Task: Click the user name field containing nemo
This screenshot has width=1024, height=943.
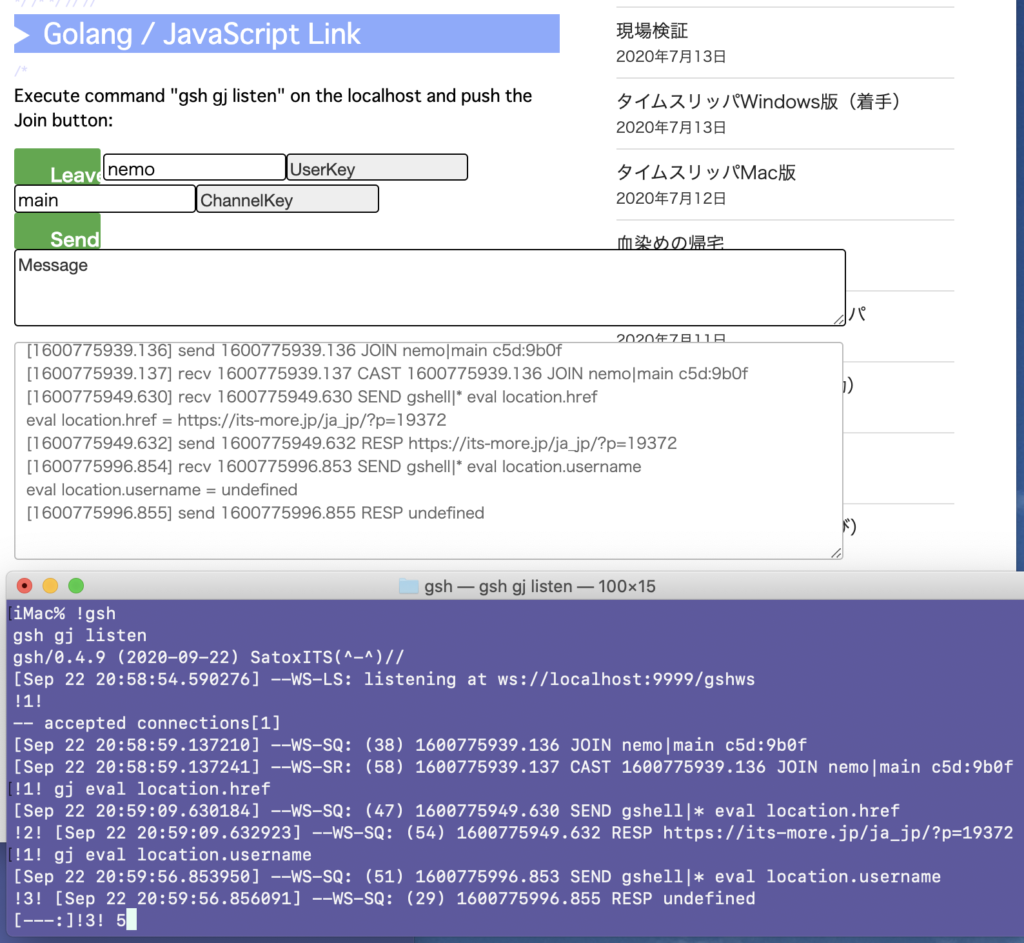Action: (x=194, y=168)
